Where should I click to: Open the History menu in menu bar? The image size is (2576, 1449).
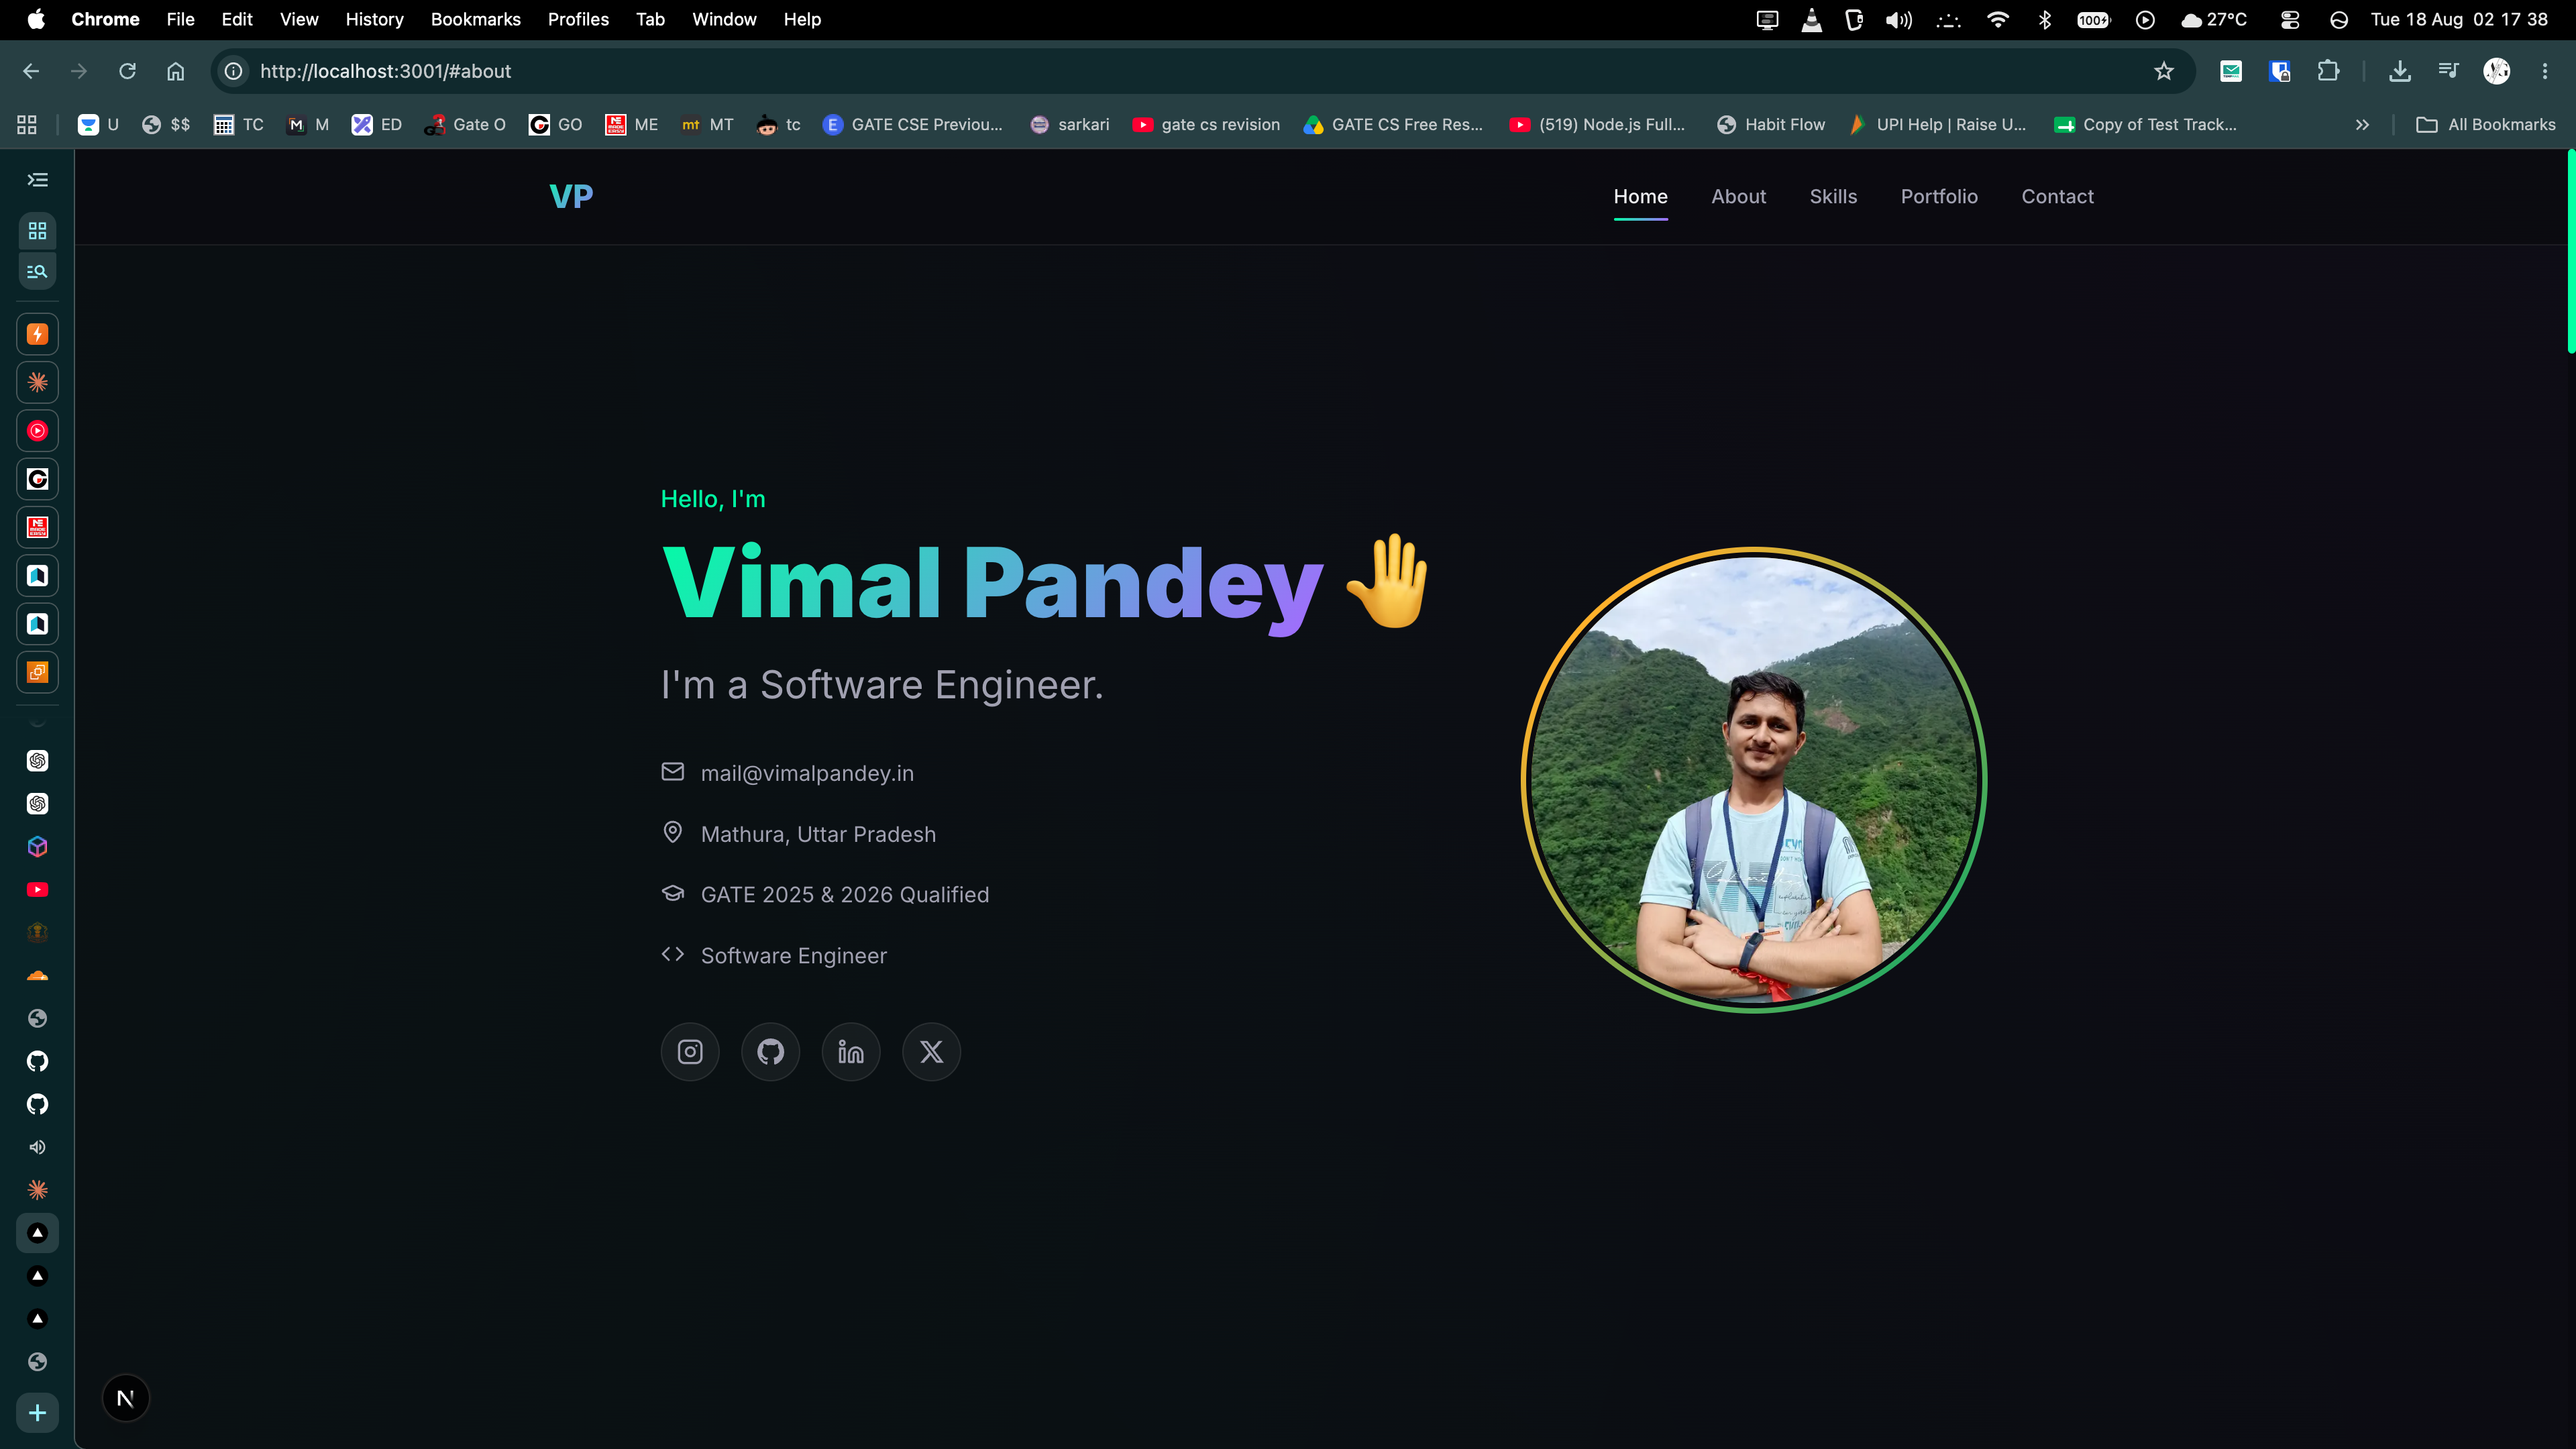(x=374, y=20)
